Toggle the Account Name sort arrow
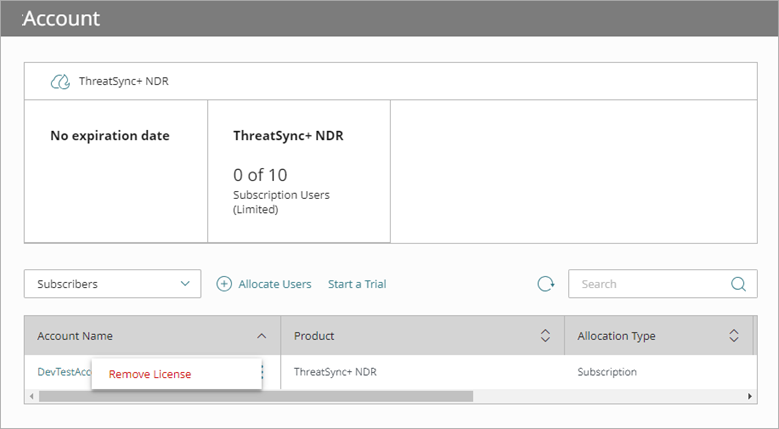This screenshot has width=779, height=429. (262, 336)
